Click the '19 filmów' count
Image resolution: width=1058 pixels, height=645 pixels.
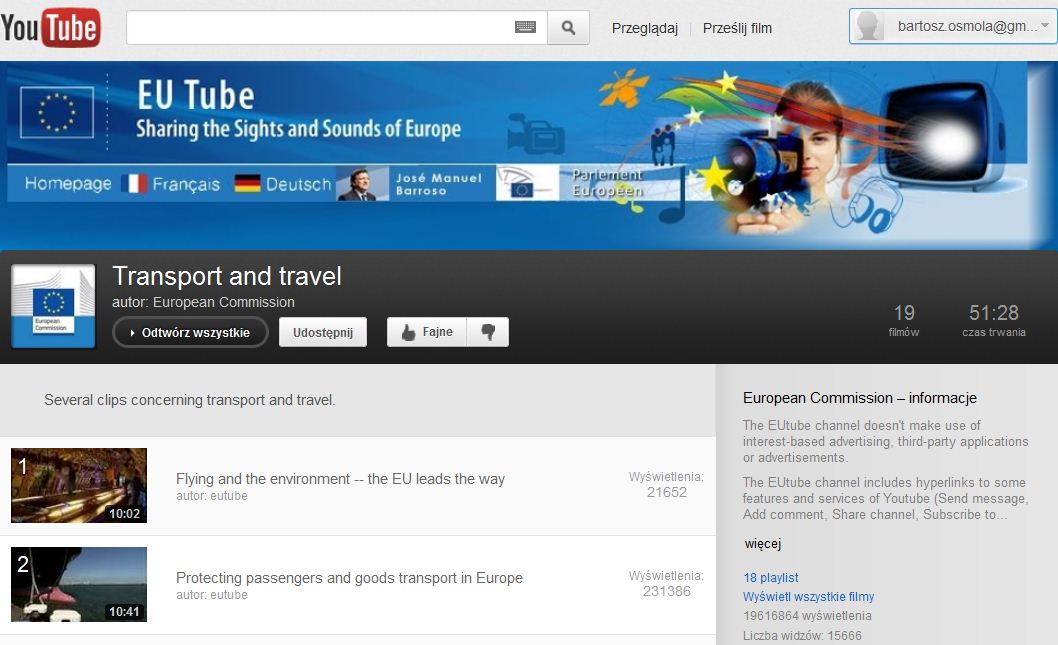click(904, 320)
